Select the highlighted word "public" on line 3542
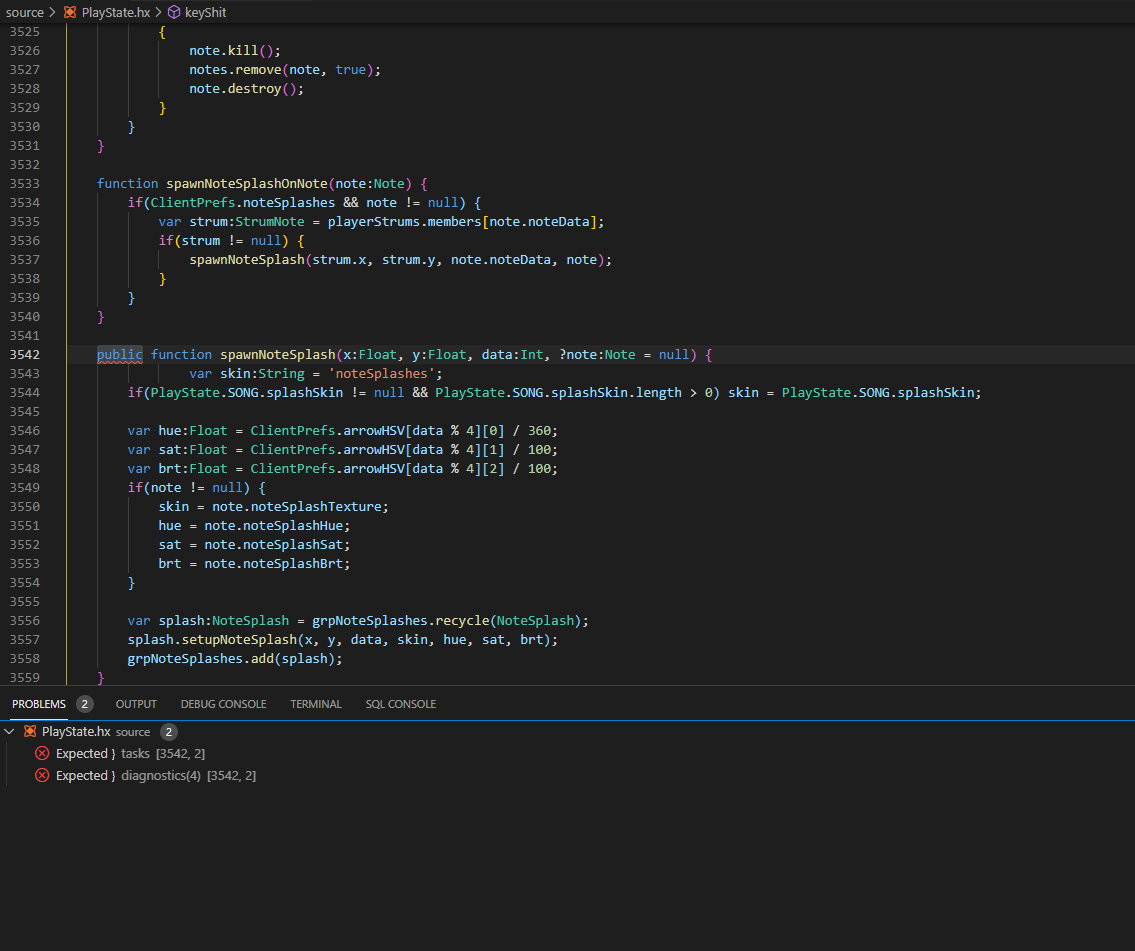This screenshot has width=1135, height=951. (x=119, y=354)
